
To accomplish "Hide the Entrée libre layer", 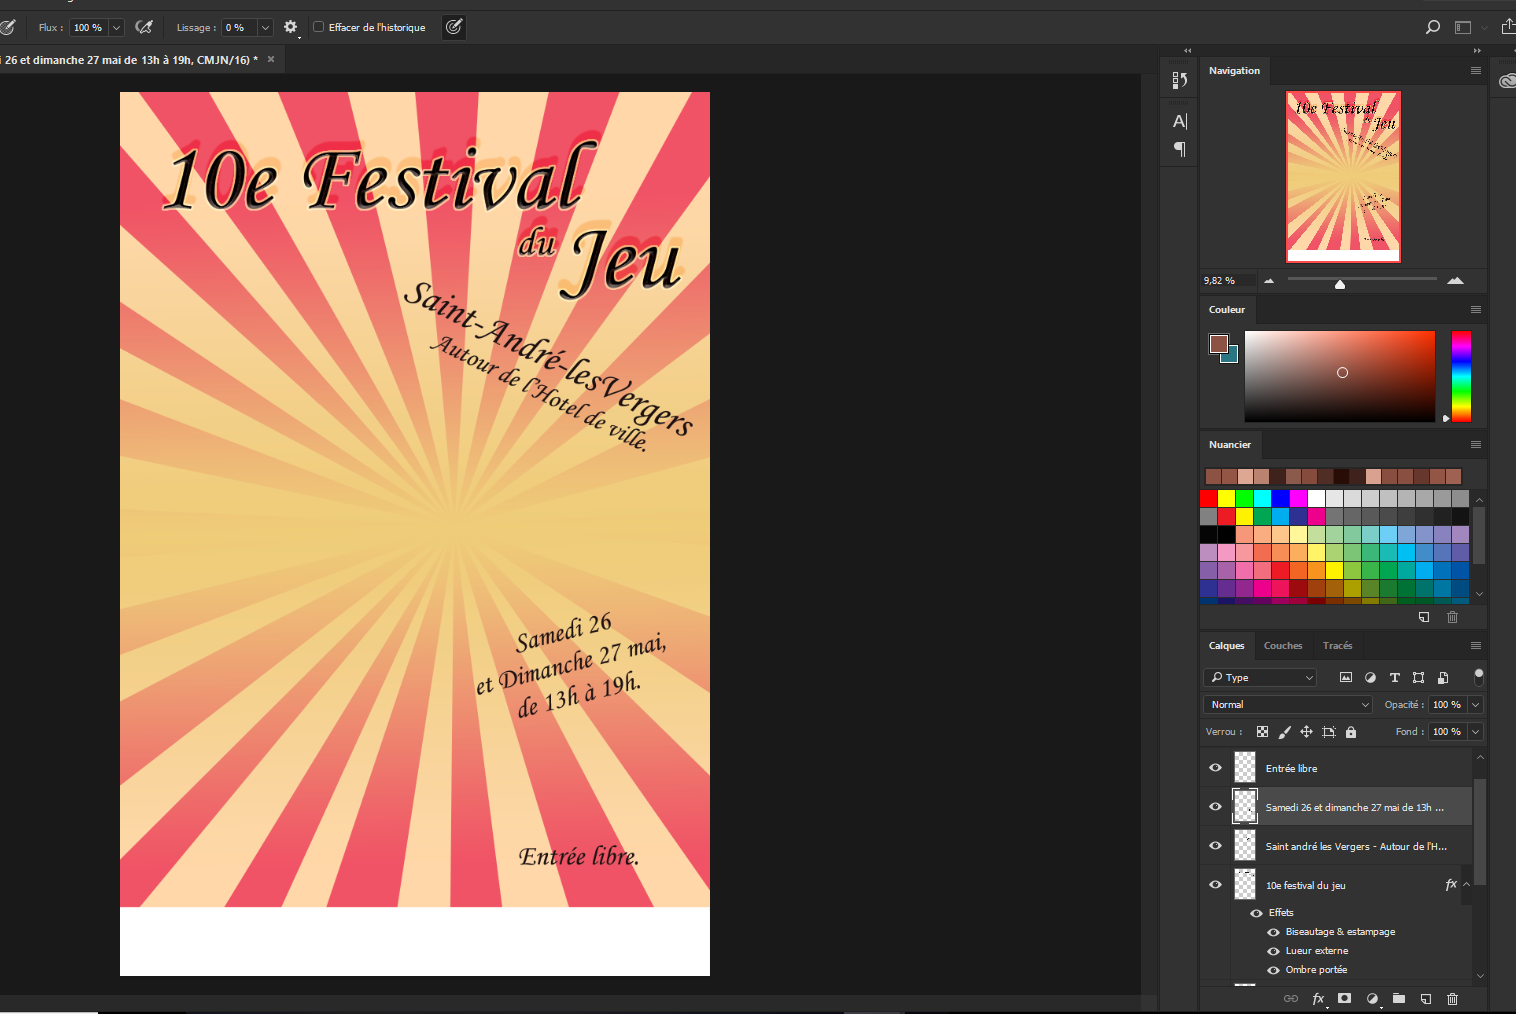I will 1214,767.
